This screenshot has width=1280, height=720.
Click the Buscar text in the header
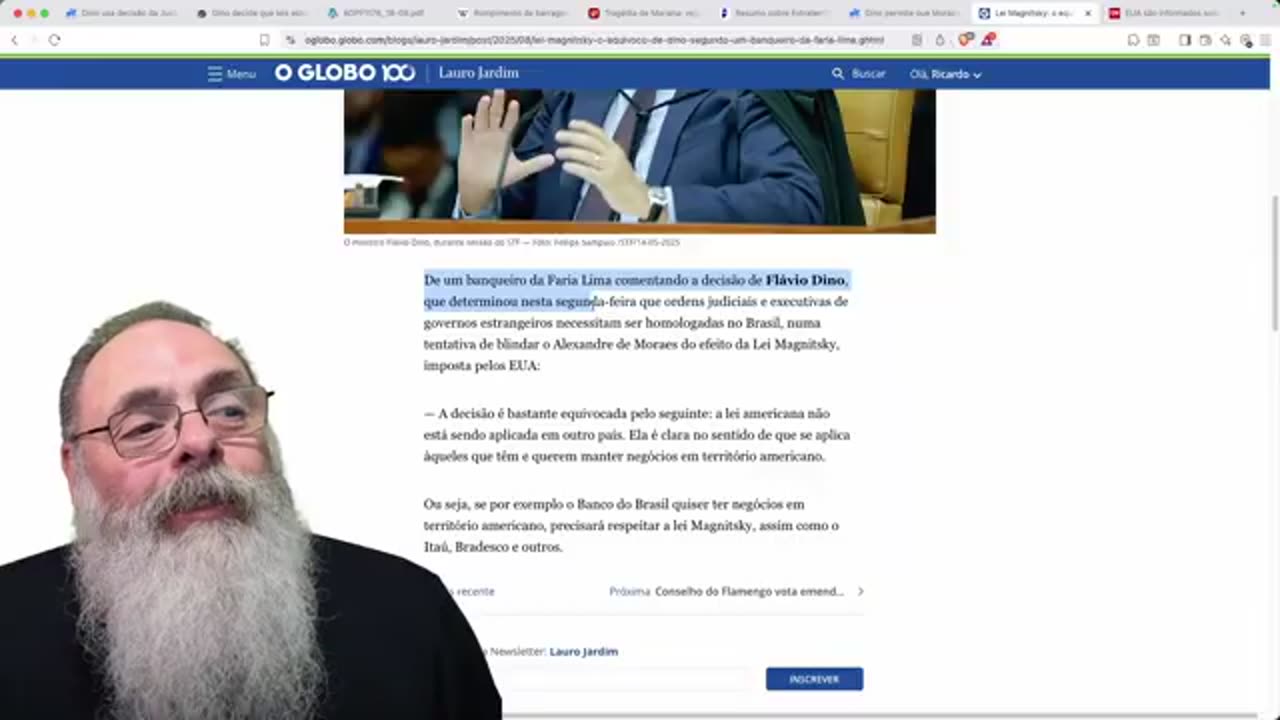[x=868, y=74]
